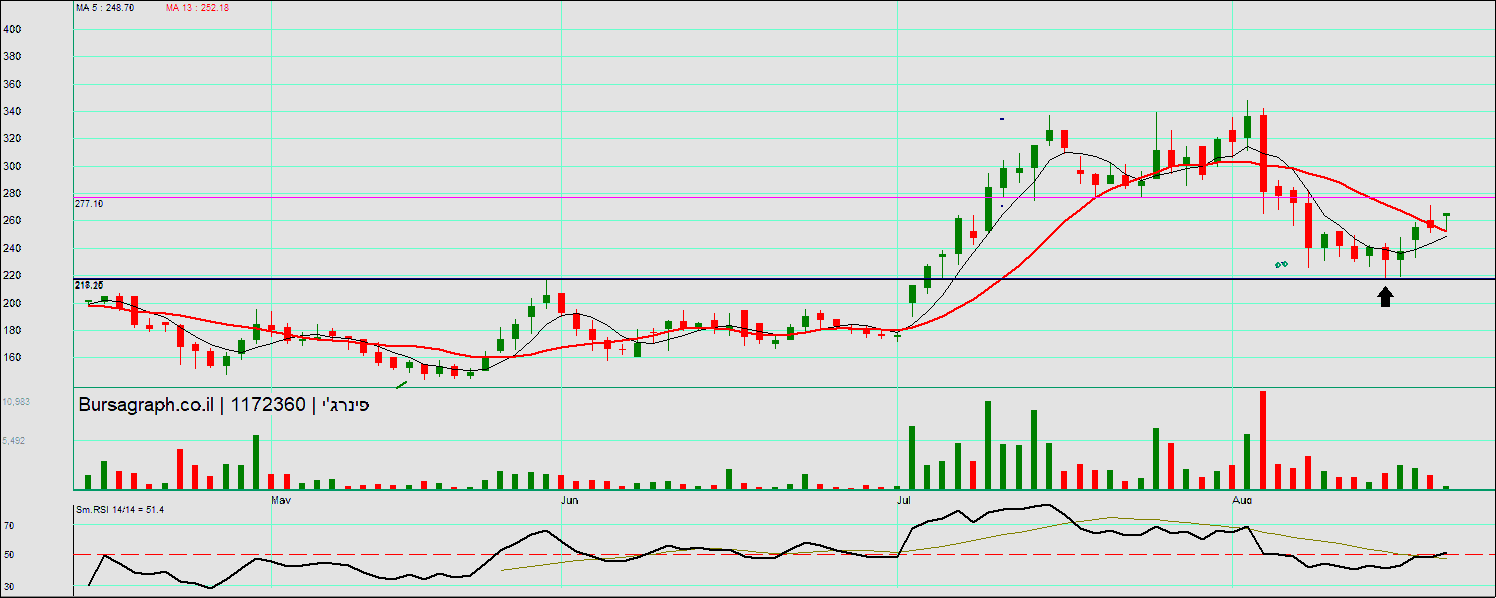Select the RSI 30 scale label
Image resolution: width=1496 pixels, height=598 pixels.
coord(9,588)
